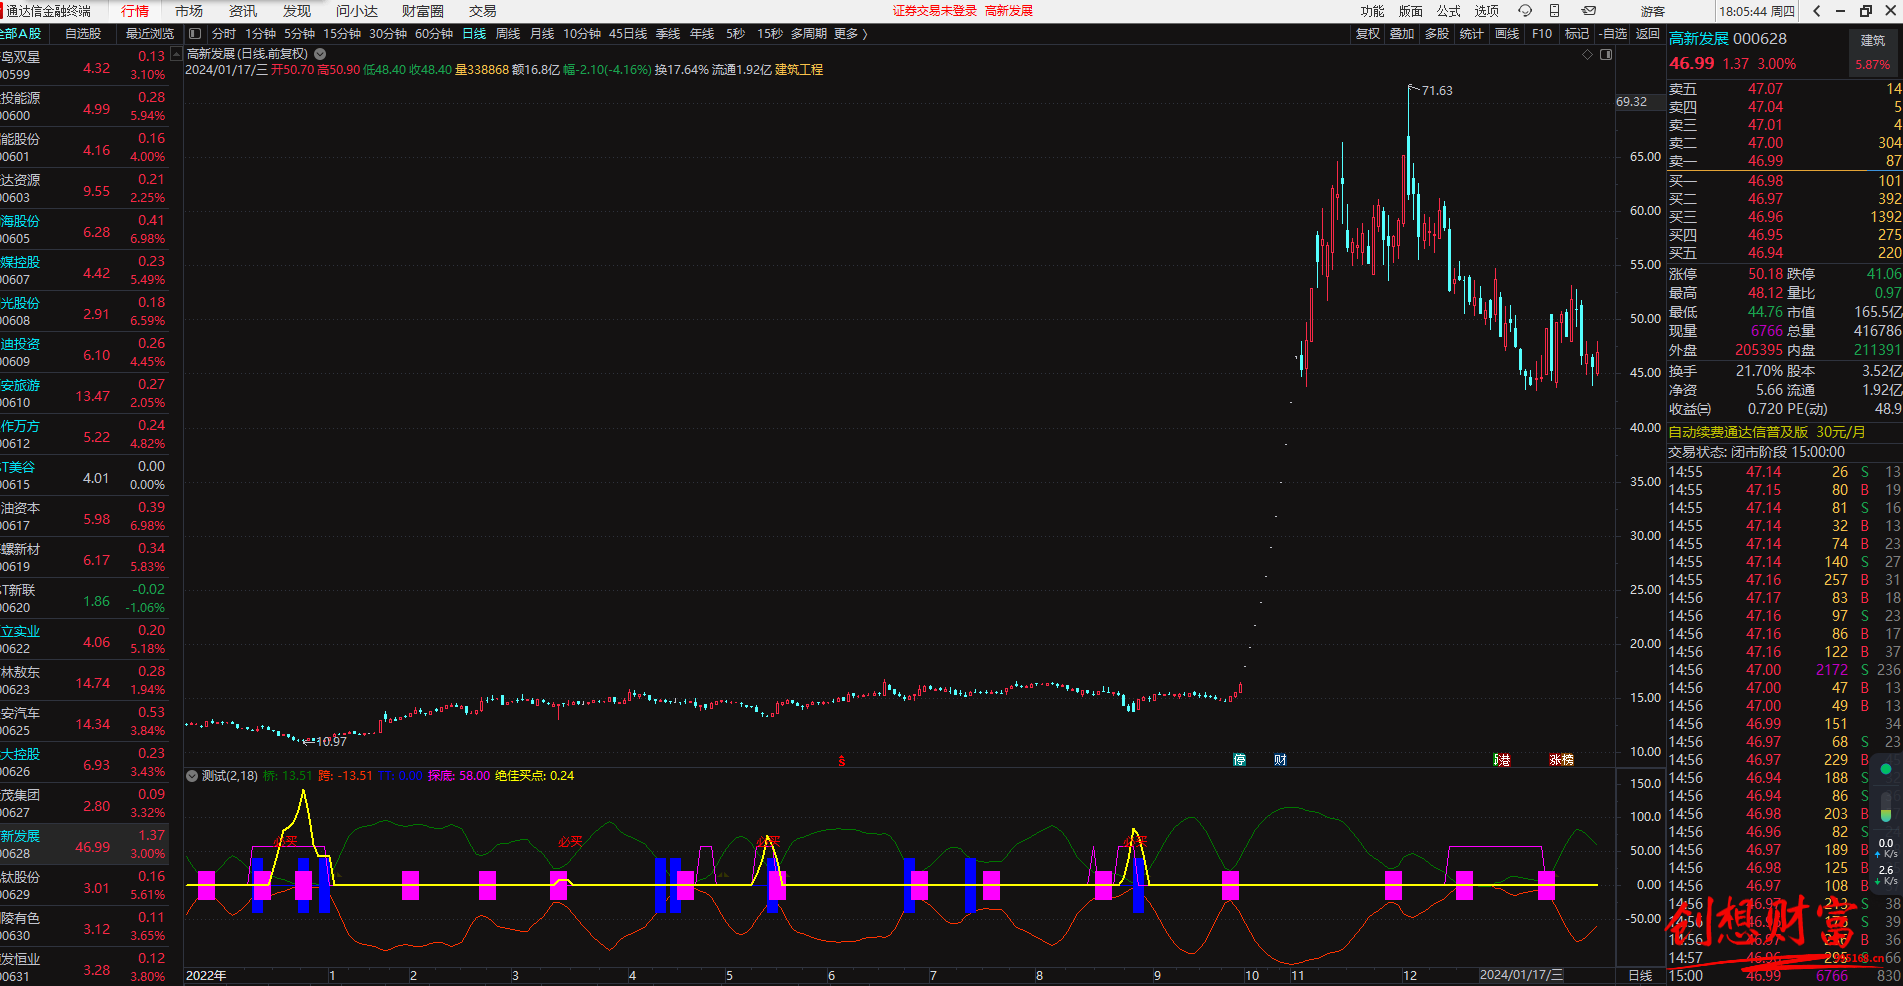Click the green network status dot
This screenshot has width=1903, height=986.
[x=1886, y=769]
